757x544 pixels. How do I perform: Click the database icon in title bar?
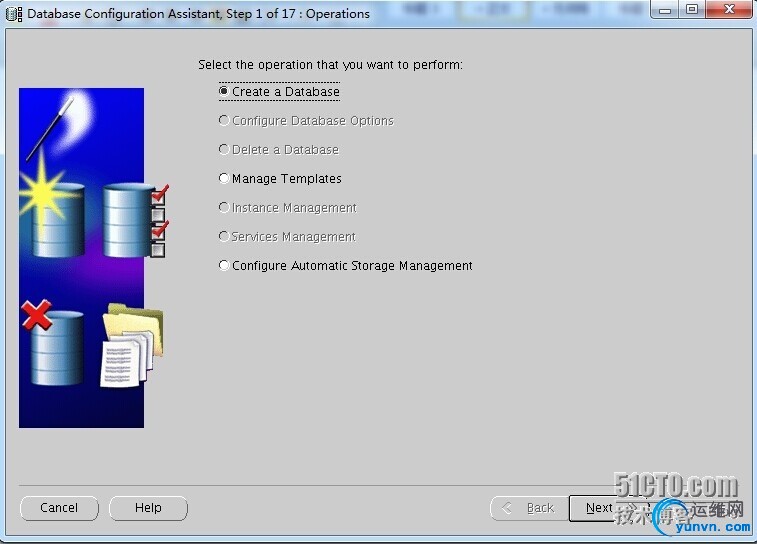14,14
